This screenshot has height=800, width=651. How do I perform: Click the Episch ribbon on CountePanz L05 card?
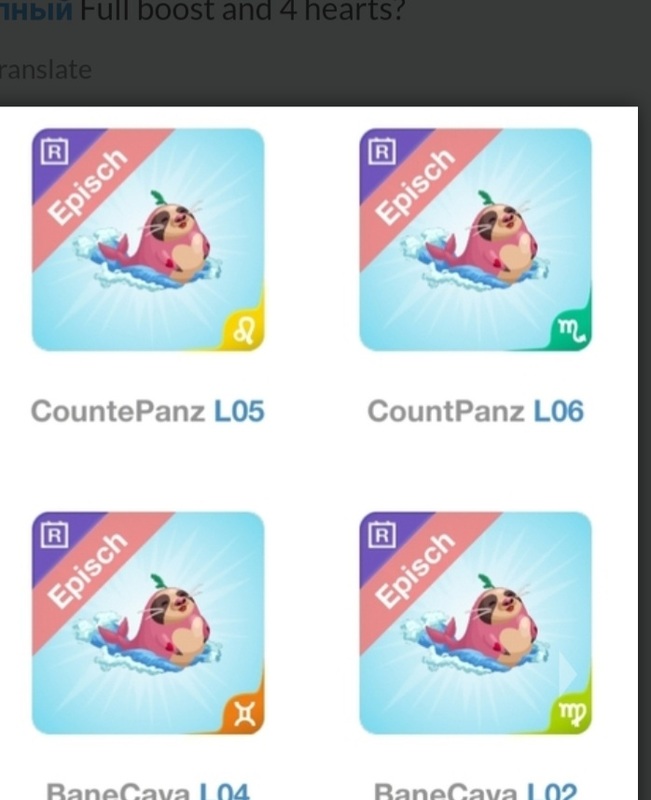(88, 186)
